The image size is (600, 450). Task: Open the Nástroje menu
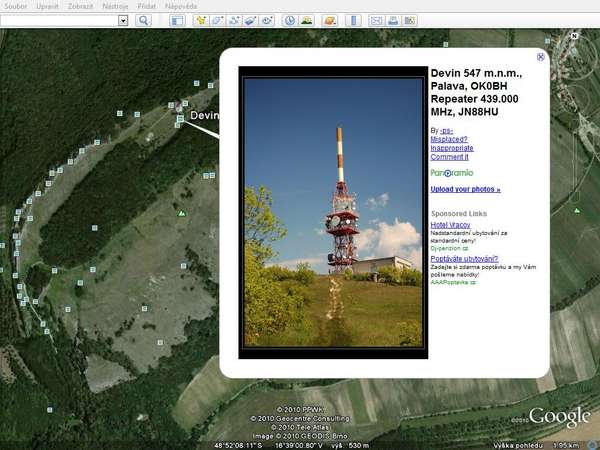[x=115, y=6]
